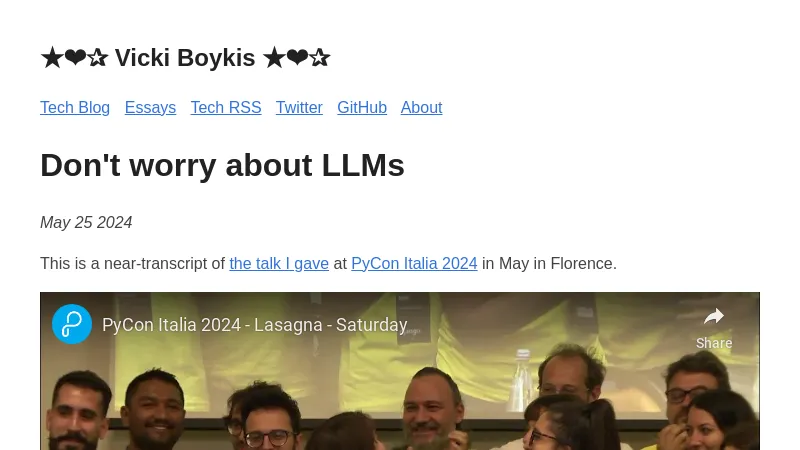Image resolution: width=800 pixels, height=450 pixels.
Task: Click the outlined star ending the site title
Action: pyautogui.click(x=320, y=58)
